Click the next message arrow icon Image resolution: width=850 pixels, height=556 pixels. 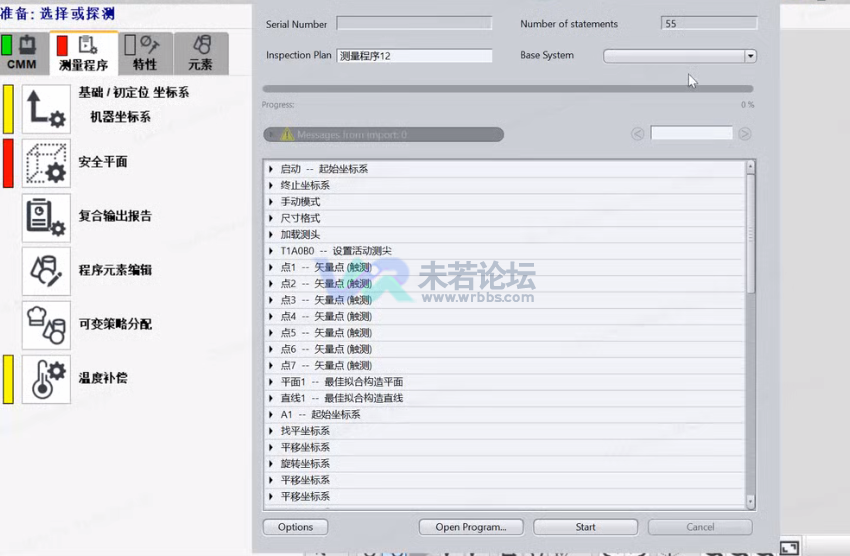tap(745, 134)
